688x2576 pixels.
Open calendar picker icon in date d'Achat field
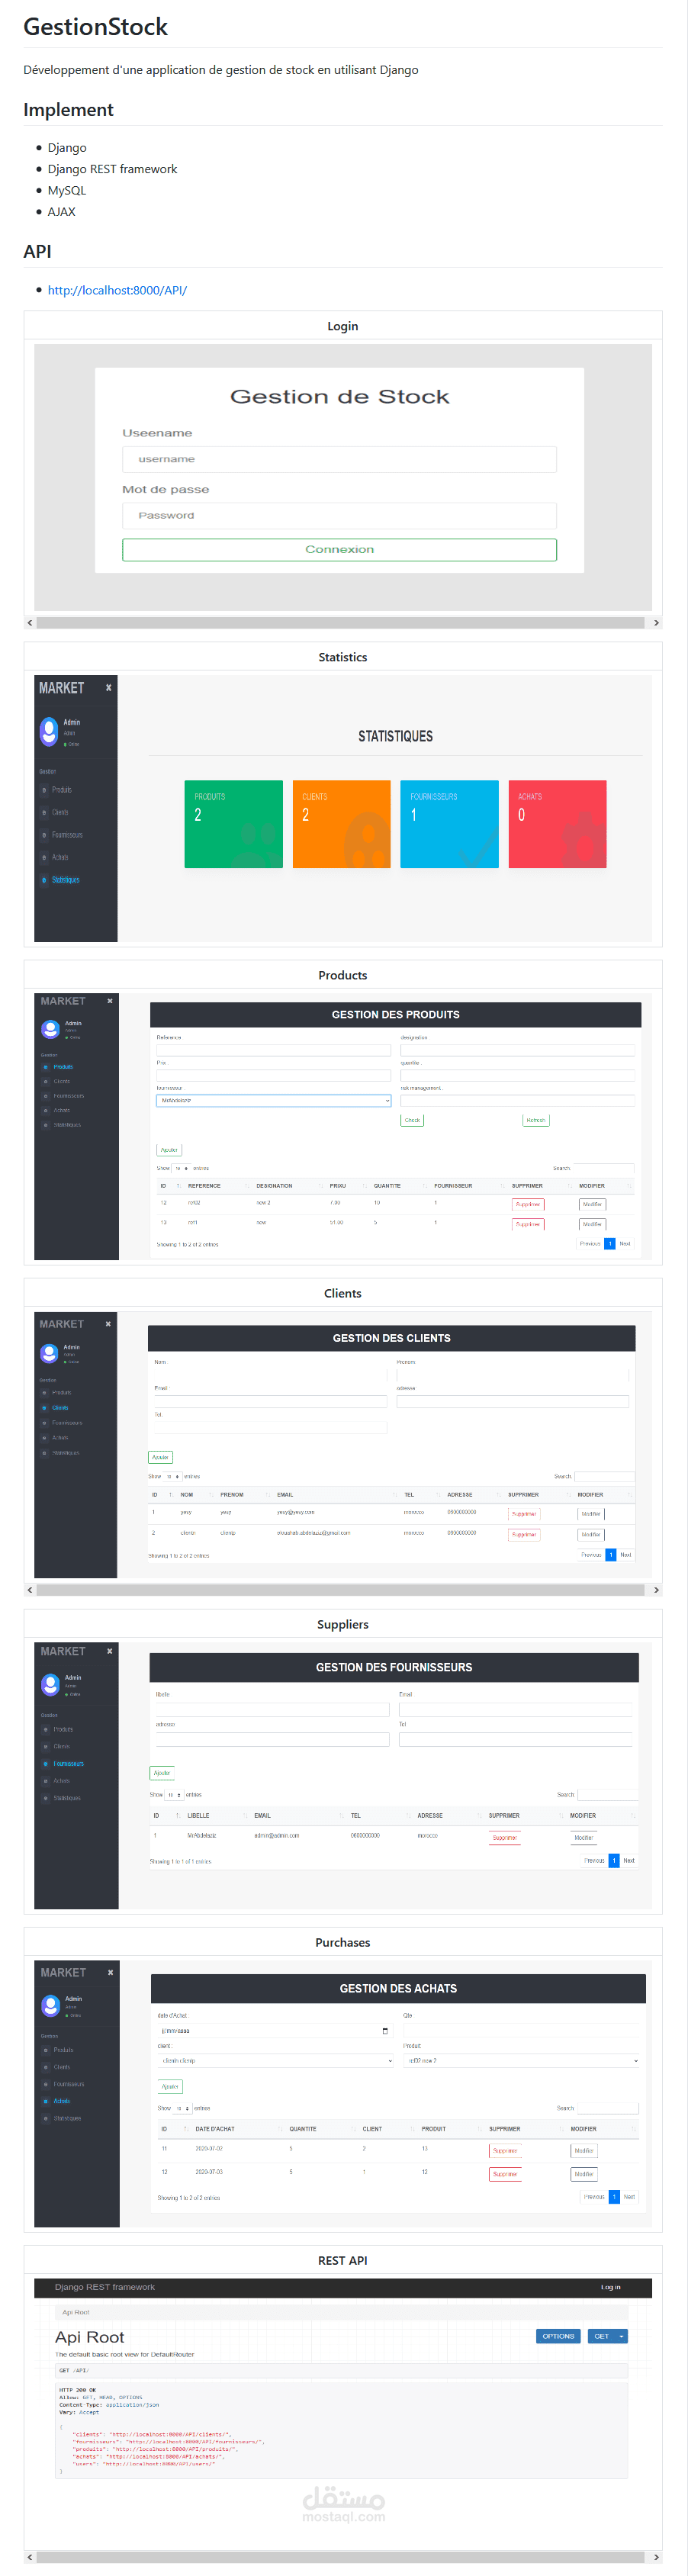[x=385, y=2031]
